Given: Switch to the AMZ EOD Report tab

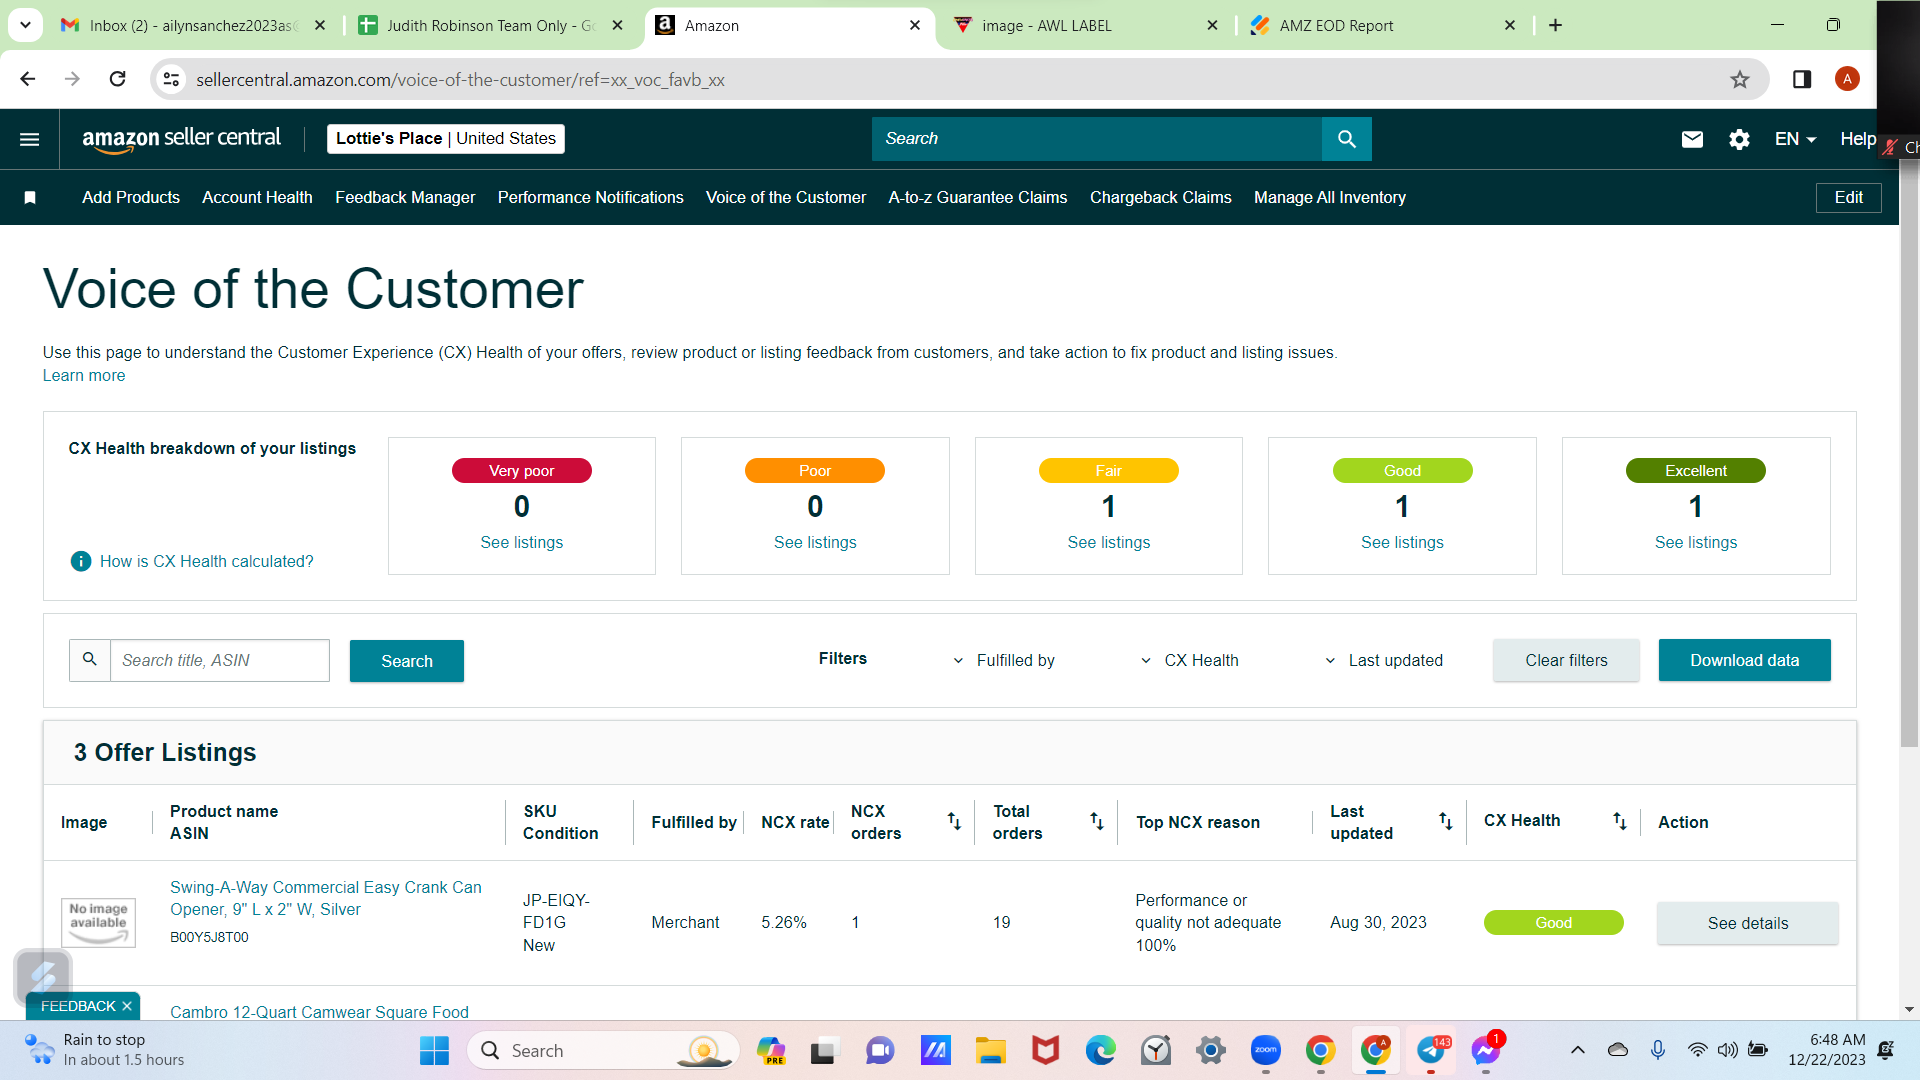Looking at the screenshot, I should tap(1382, 25).
